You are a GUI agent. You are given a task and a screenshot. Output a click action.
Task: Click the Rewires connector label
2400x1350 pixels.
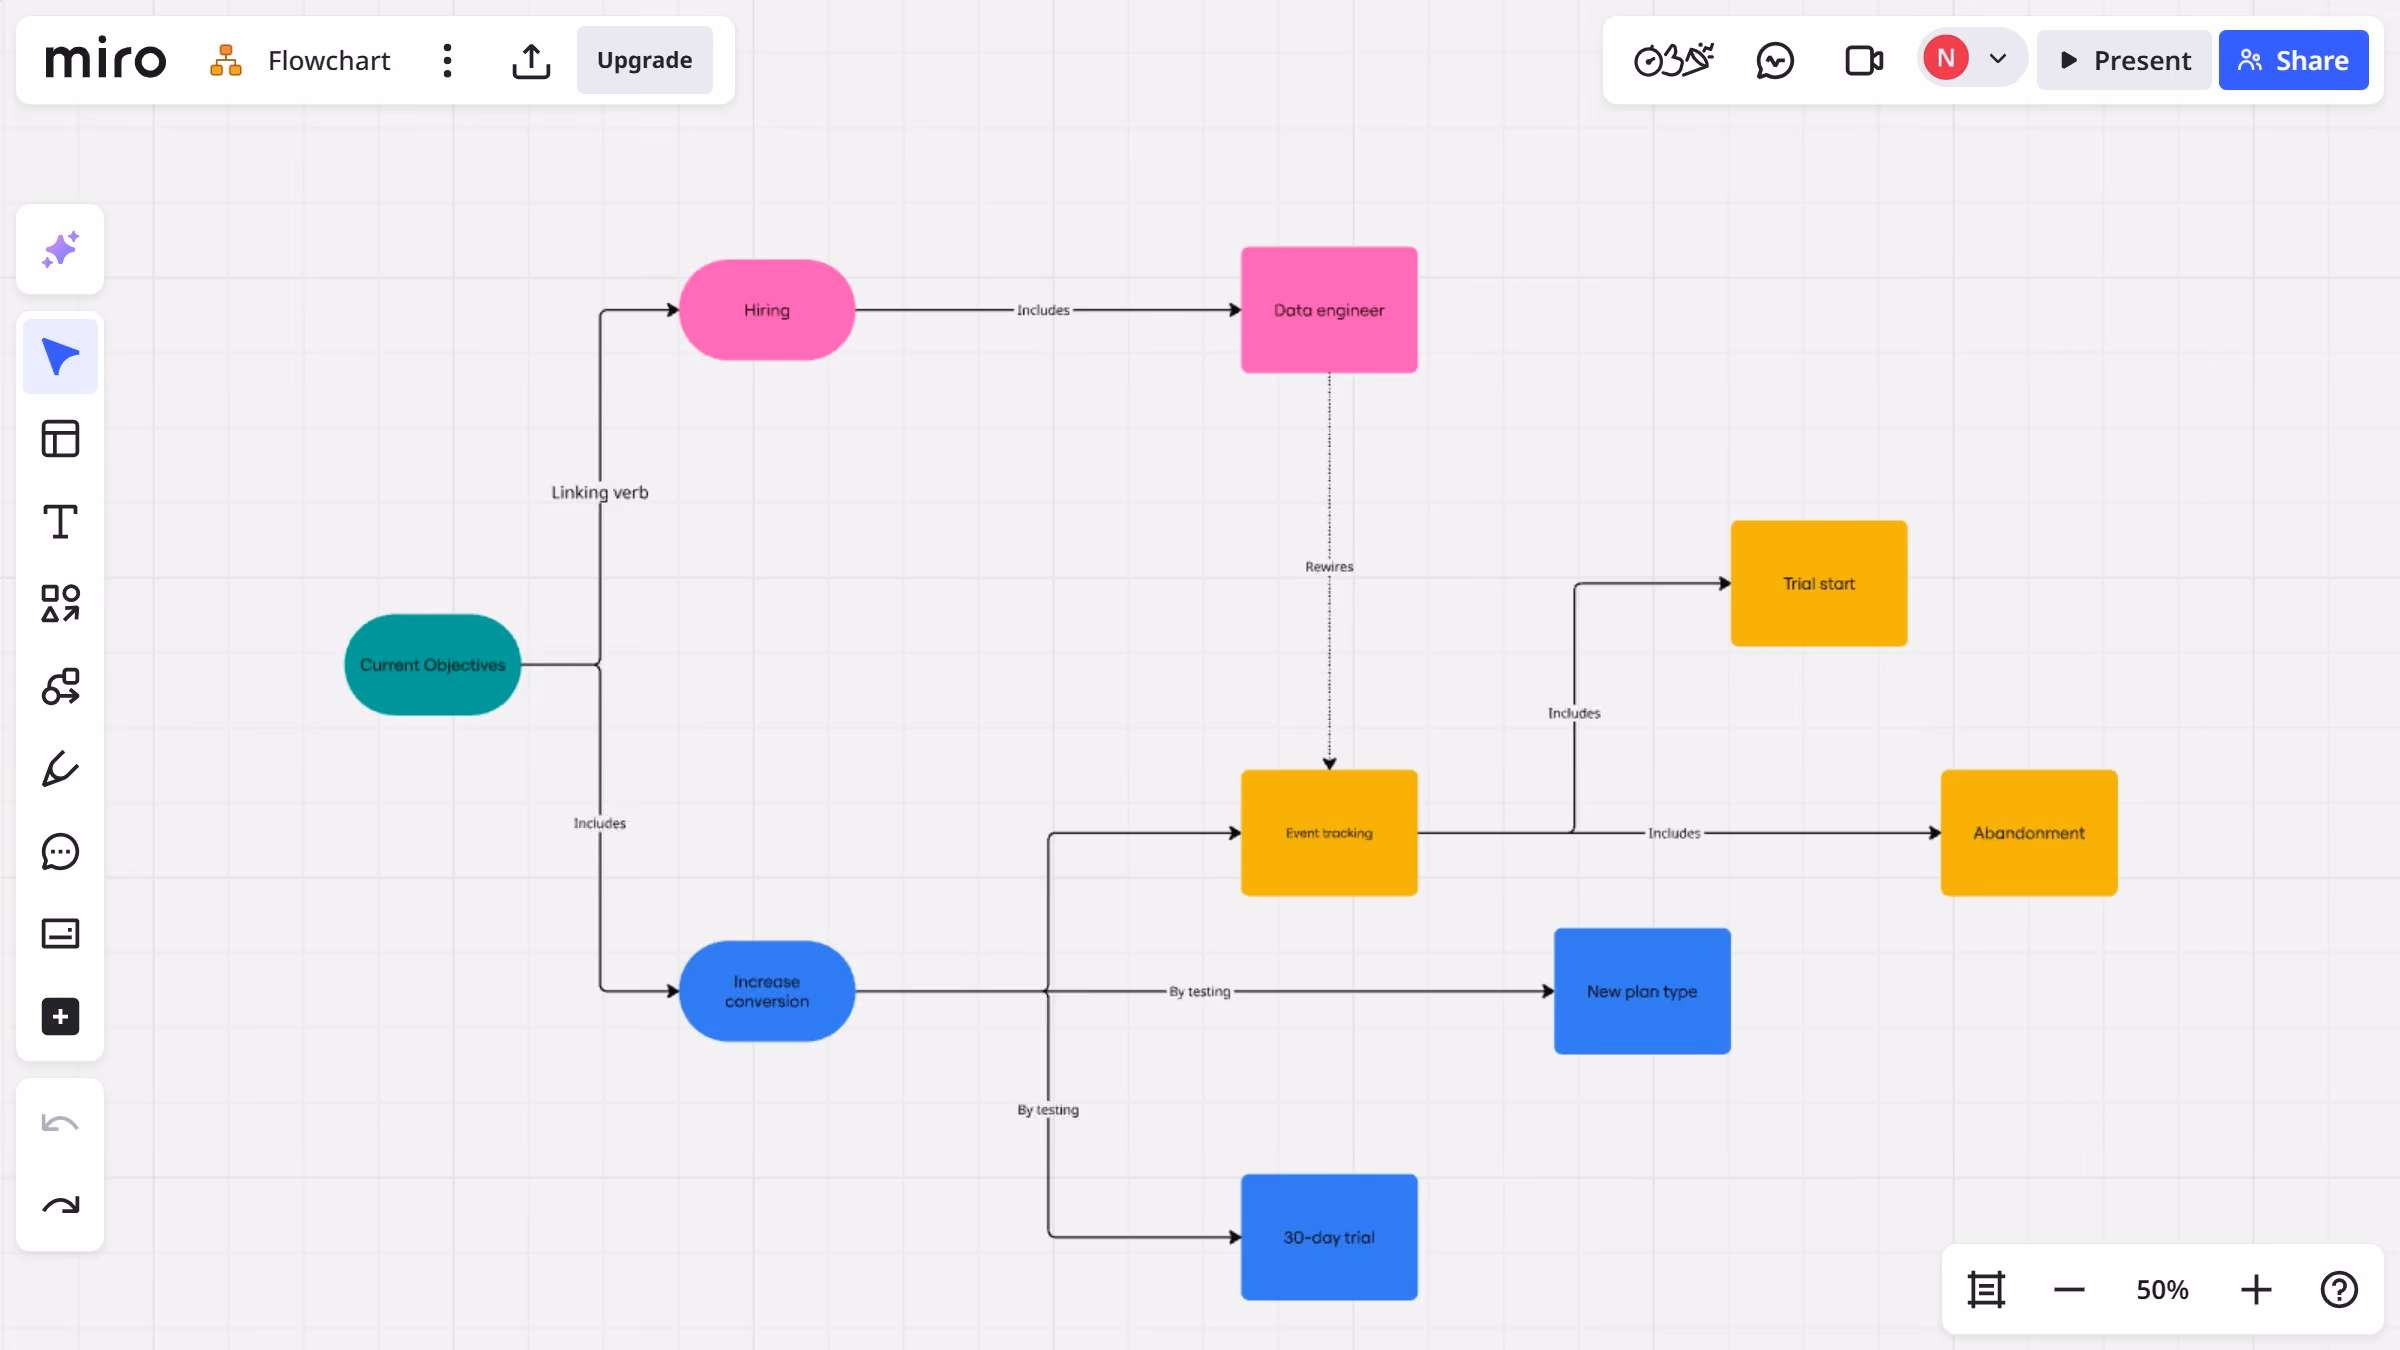pyautogui.click(x=1329, y=566)
